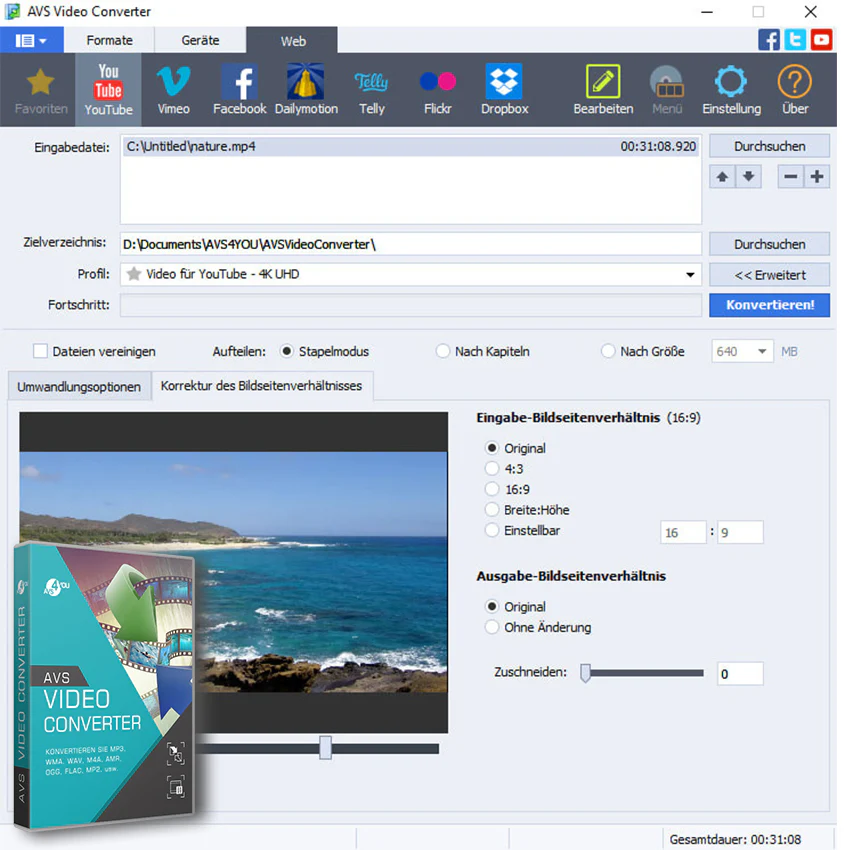
Task: Select the Nach Kapiteln radio option
Action: point(443,351)
